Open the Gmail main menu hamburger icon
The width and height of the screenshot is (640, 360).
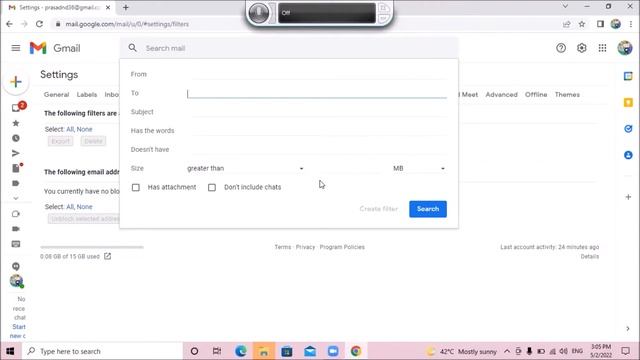point(16,48)
